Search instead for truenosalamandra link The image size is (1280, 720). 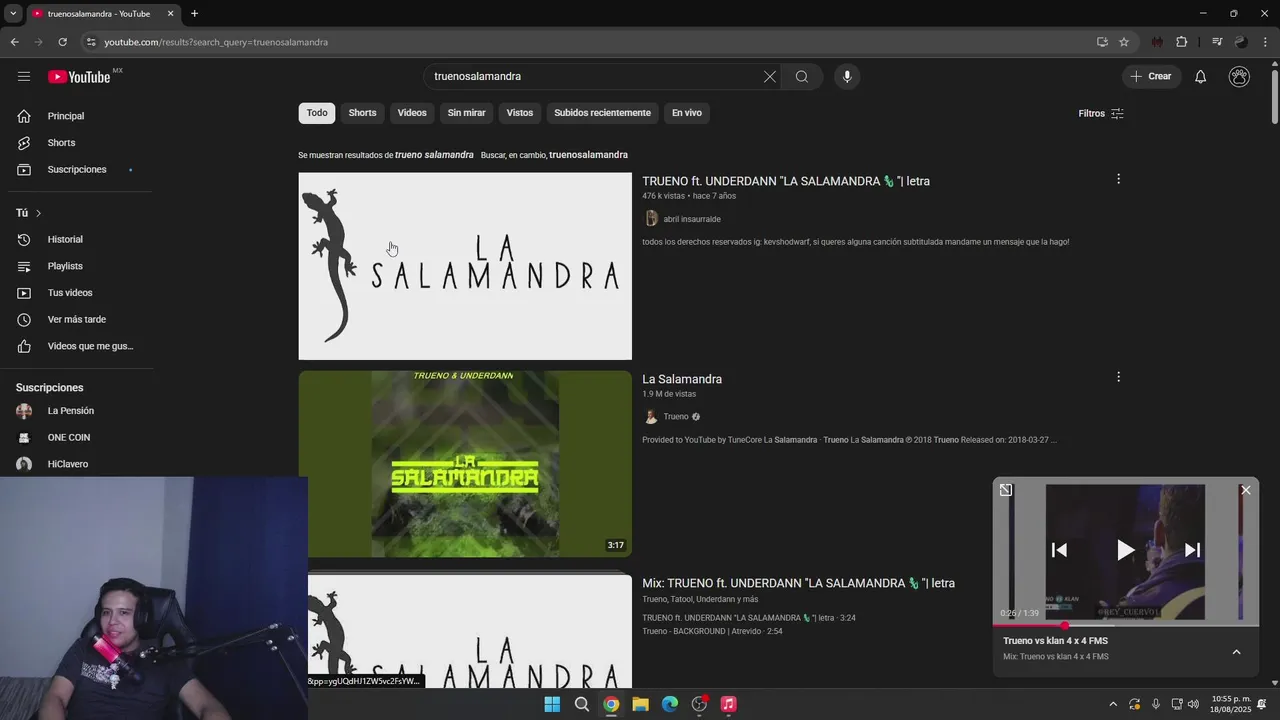[x=588, y=155]
